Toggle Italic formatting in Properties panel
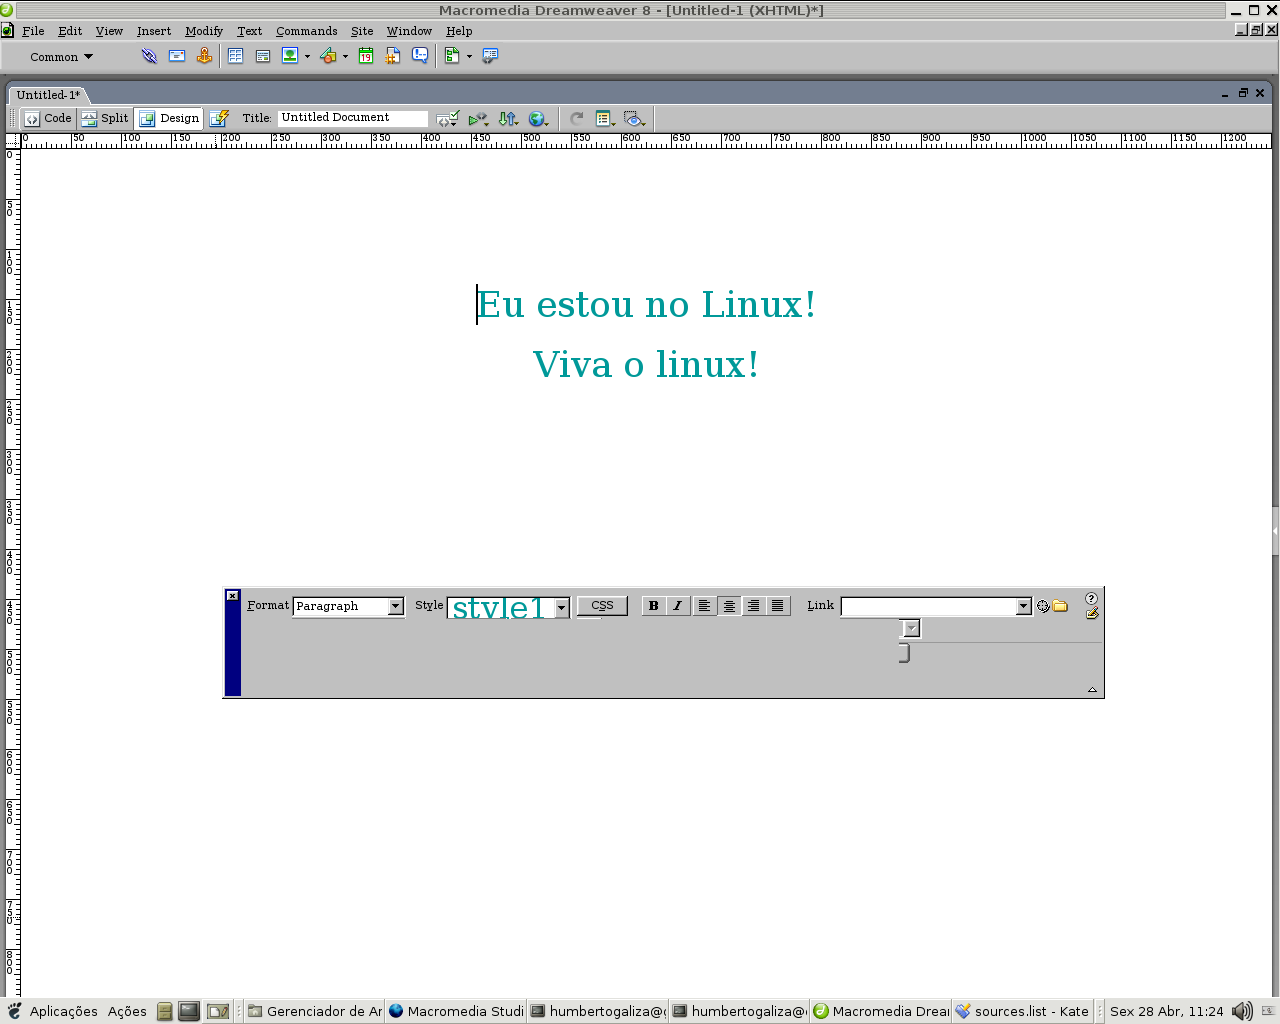The height and width of the screenshot is (1024, 1280). click(678, 606)
